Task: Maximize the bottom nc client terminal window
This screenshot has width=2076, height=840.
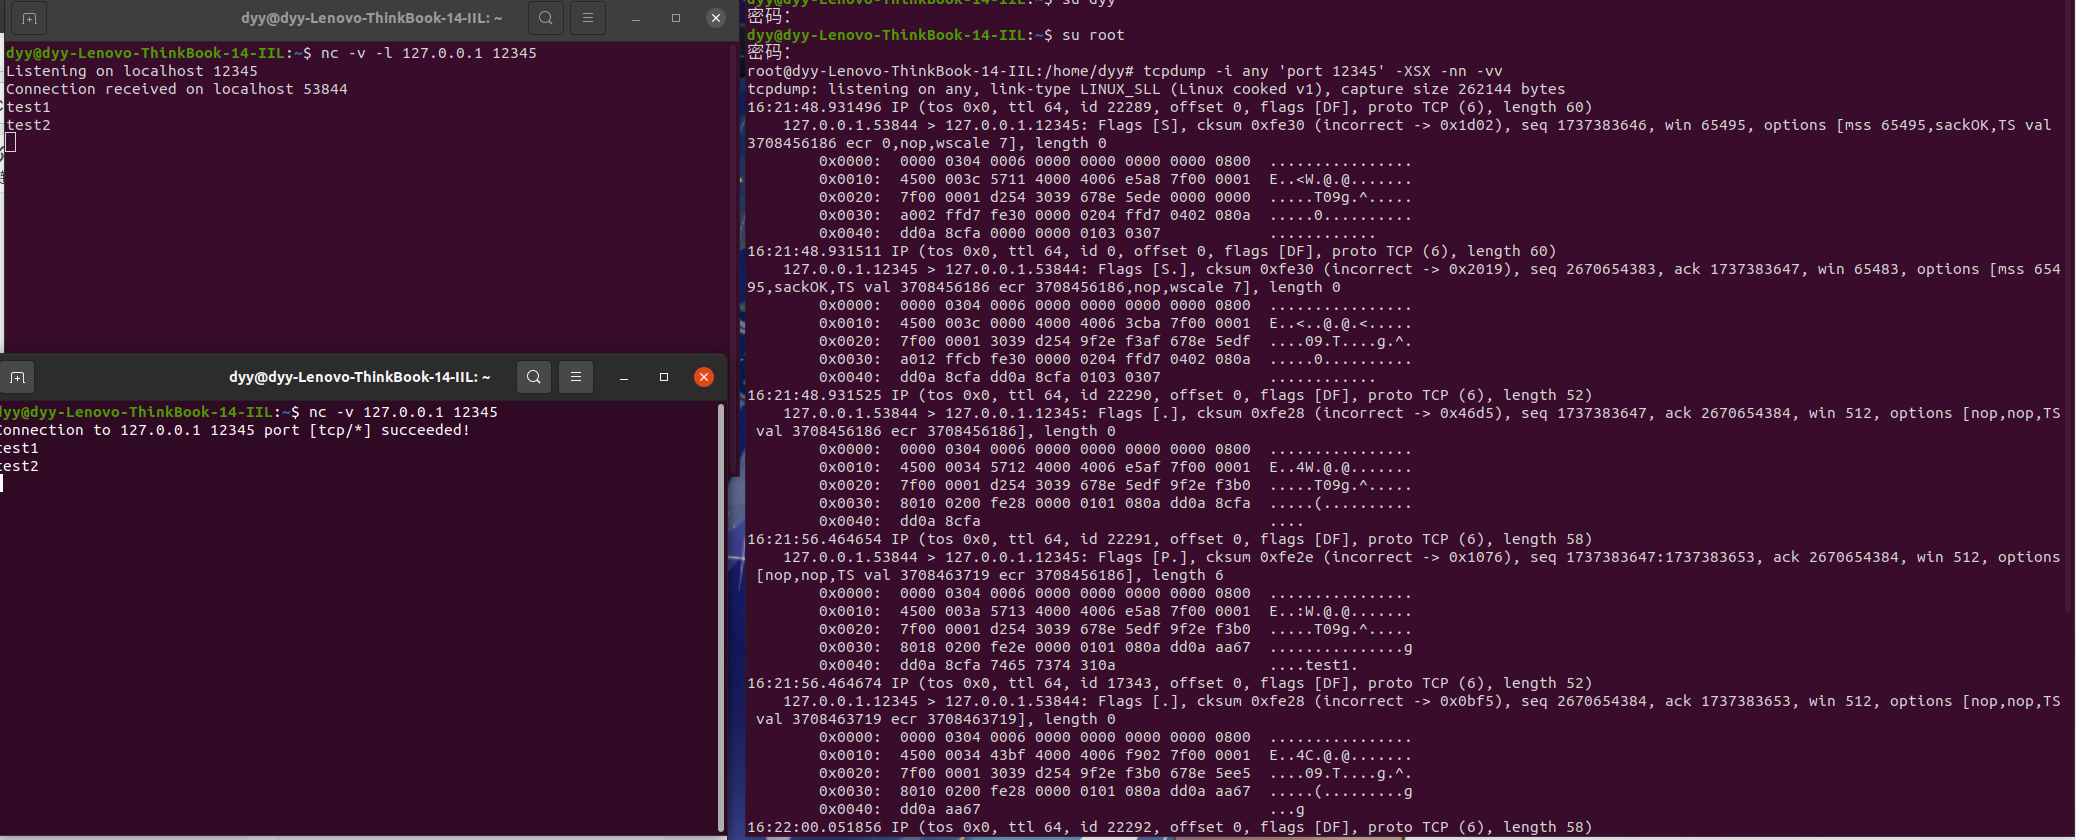Action: point(664,377)
